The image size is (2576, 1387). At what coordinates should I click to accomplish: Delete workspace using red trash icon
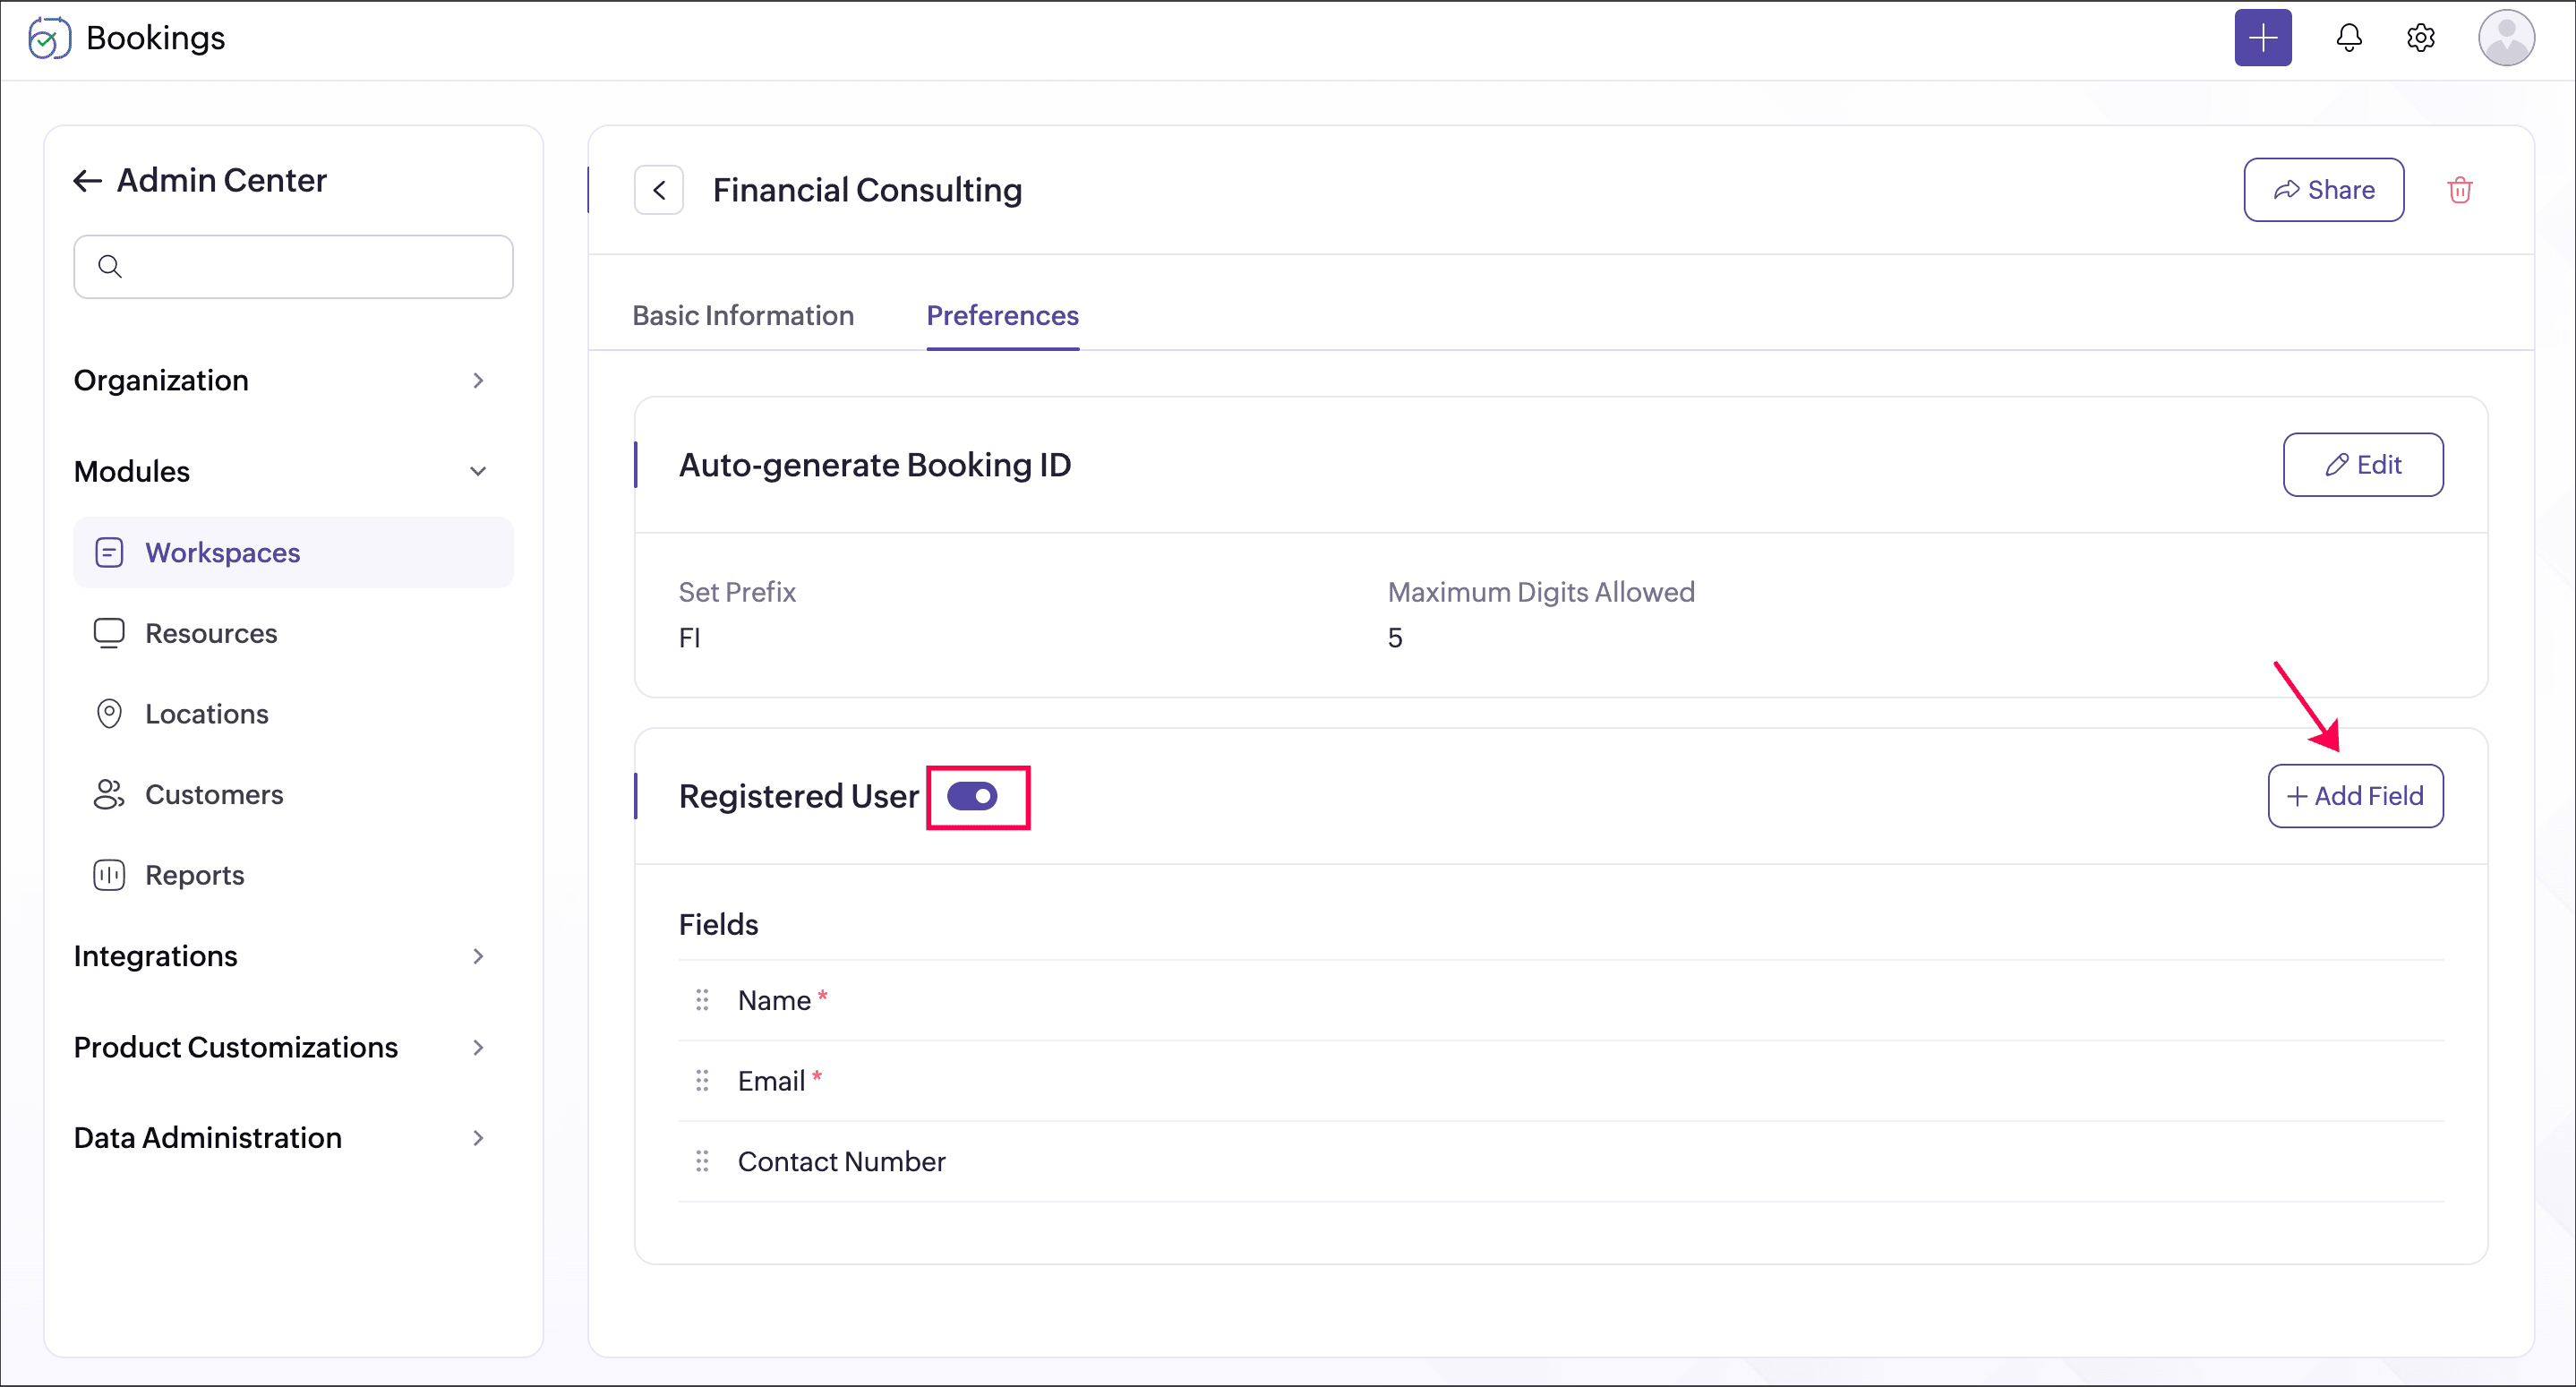pos(2459,190)
